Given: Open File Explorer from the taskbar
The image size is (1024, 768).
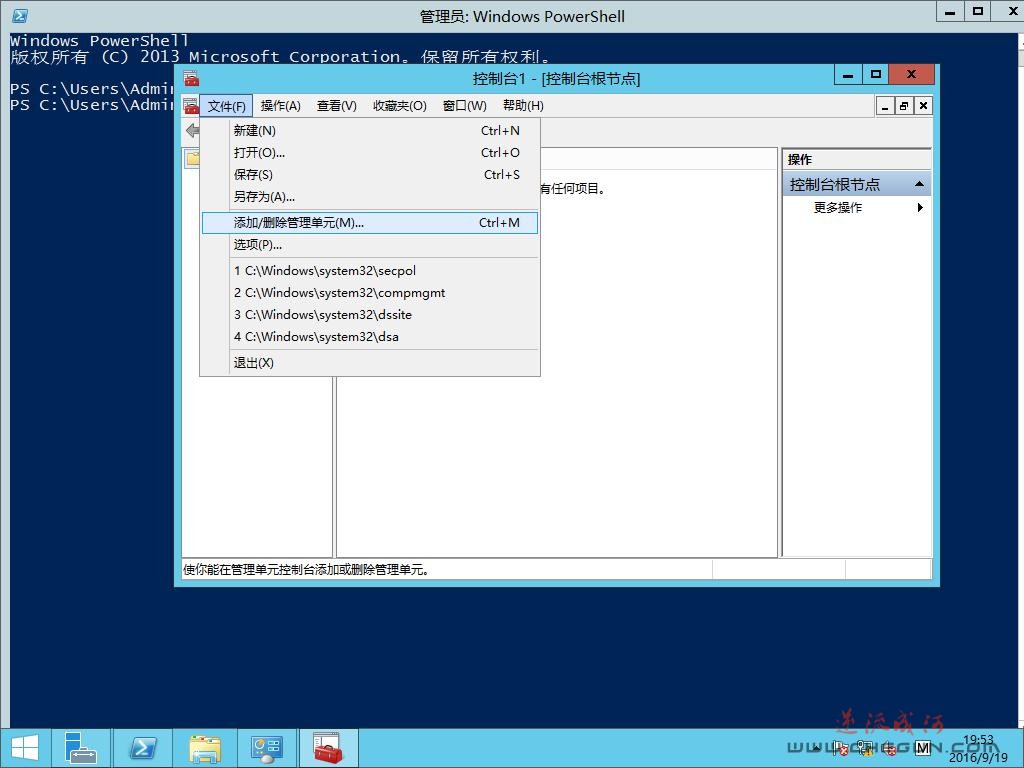Looking at the screenshot, I should 205,748.
